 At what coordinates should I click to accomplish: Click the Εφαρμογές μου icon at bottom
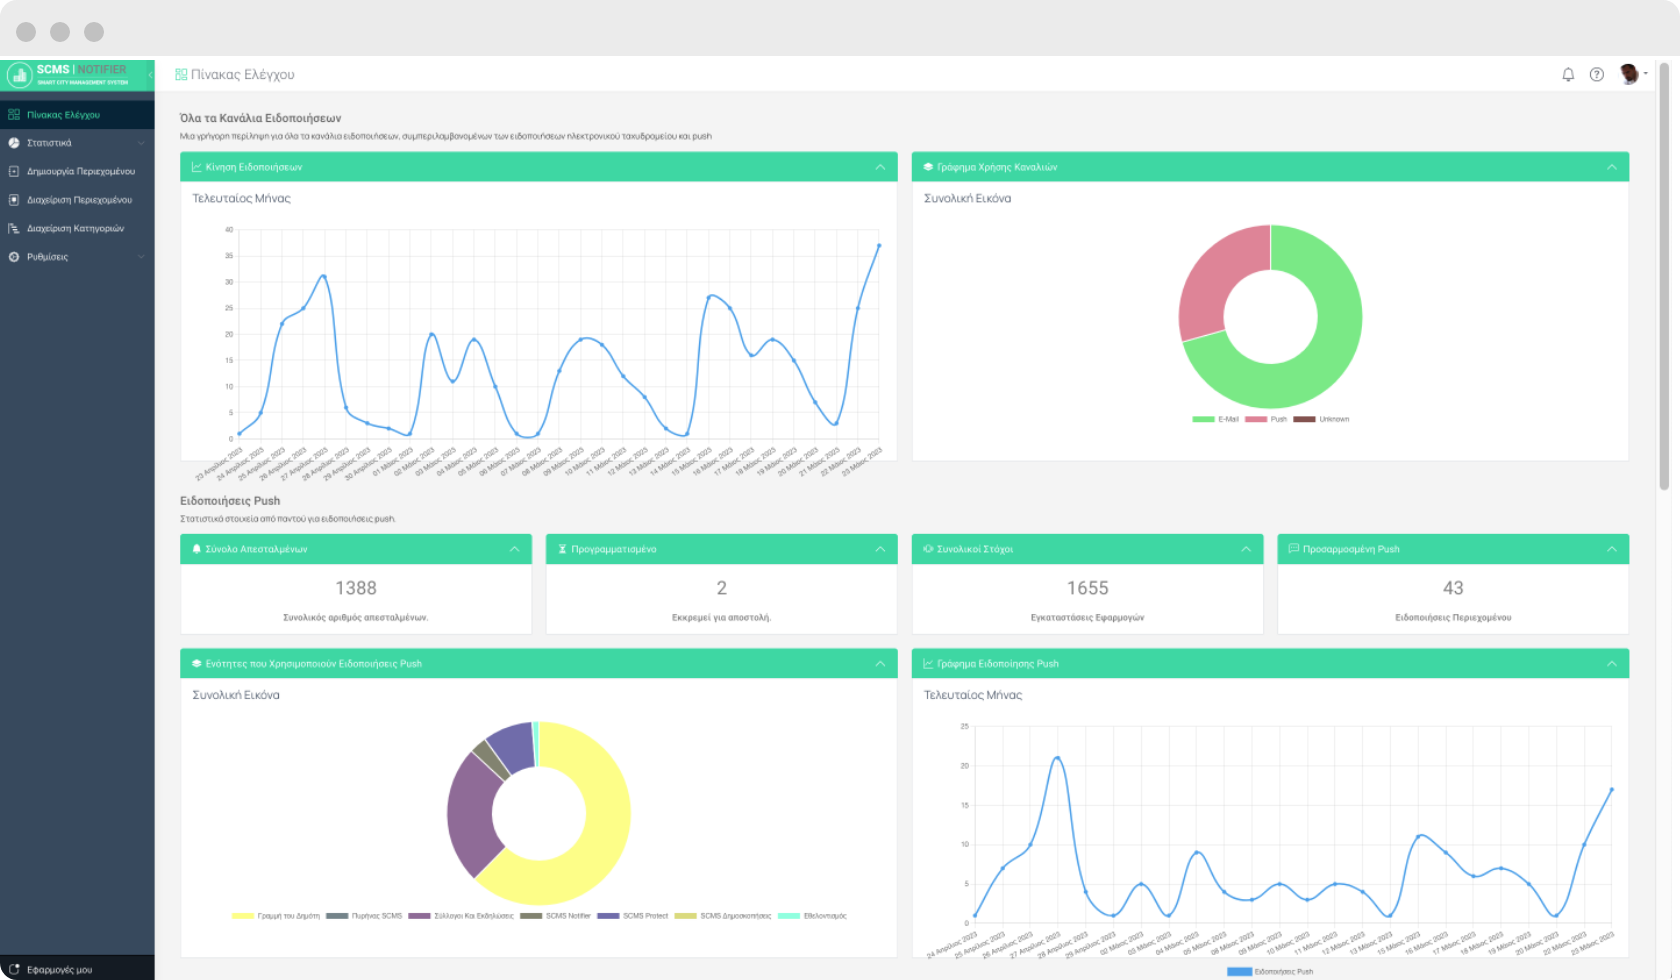[14, 969]
